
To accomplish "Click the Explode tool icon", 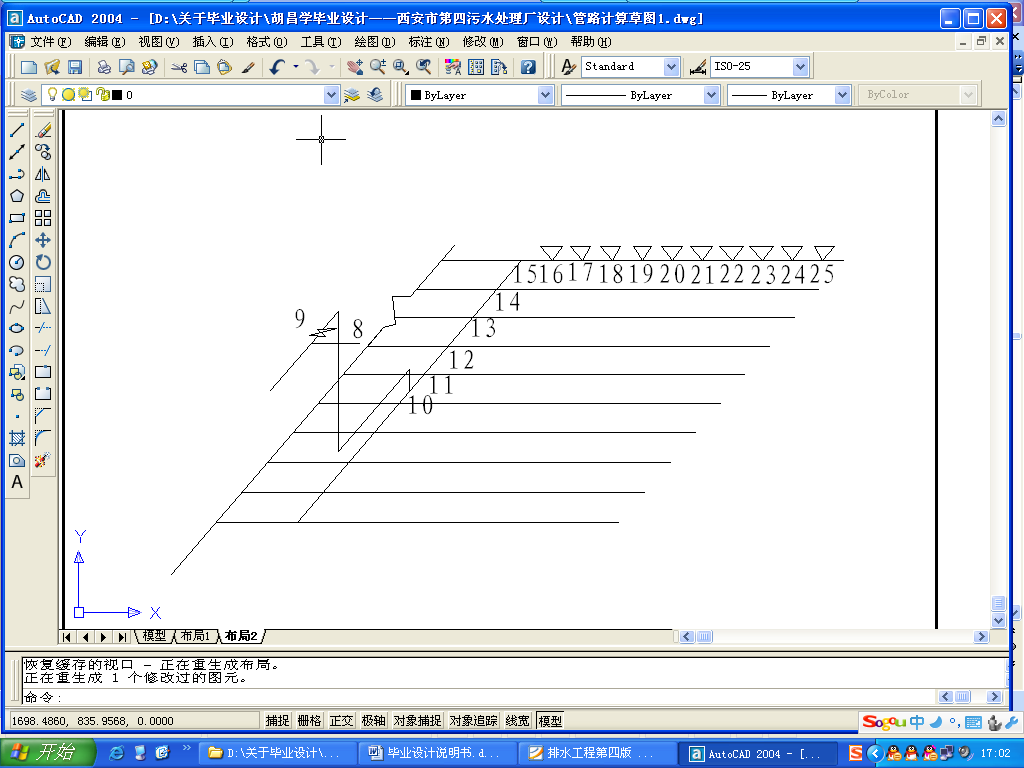I will point(43,460).
